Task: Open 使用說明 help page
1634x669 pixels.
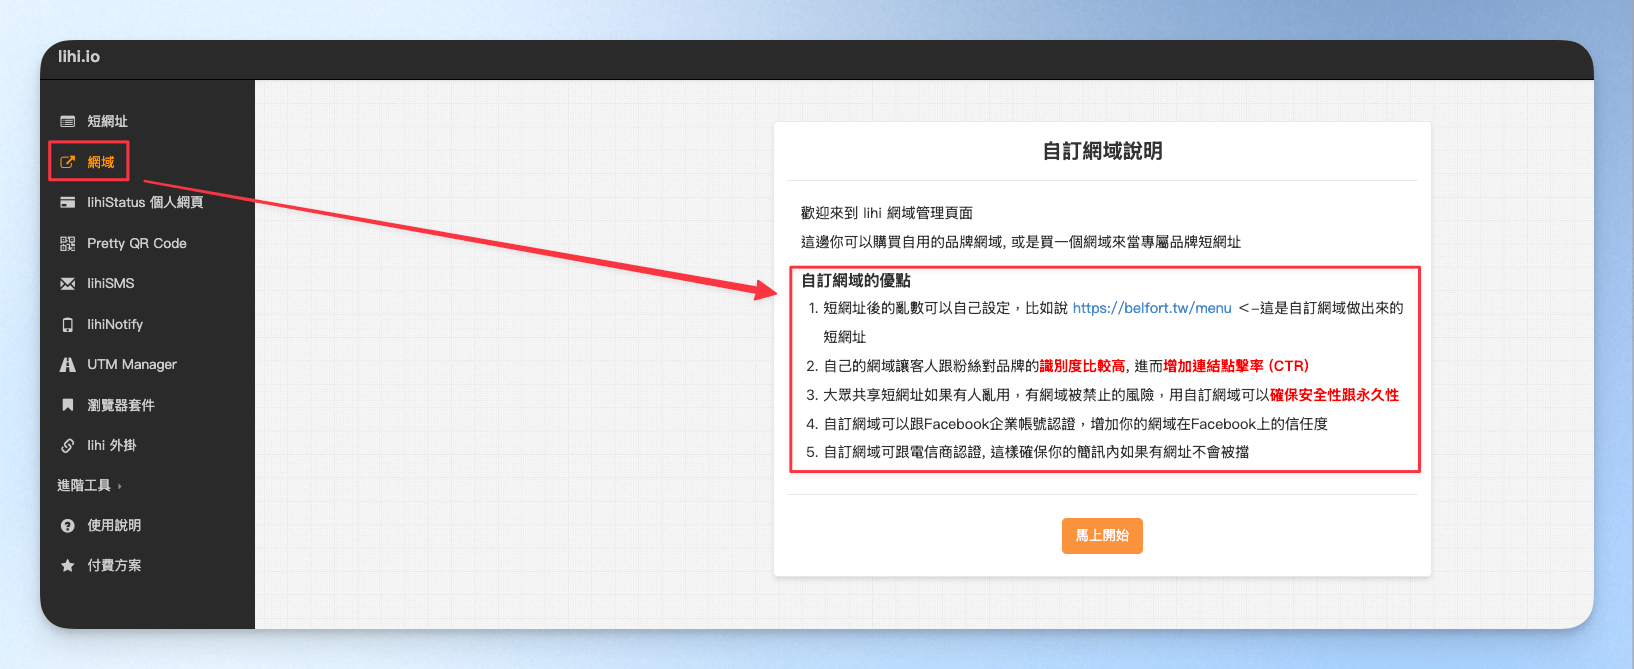Action: pyautogui.click(x=114, y=526)
